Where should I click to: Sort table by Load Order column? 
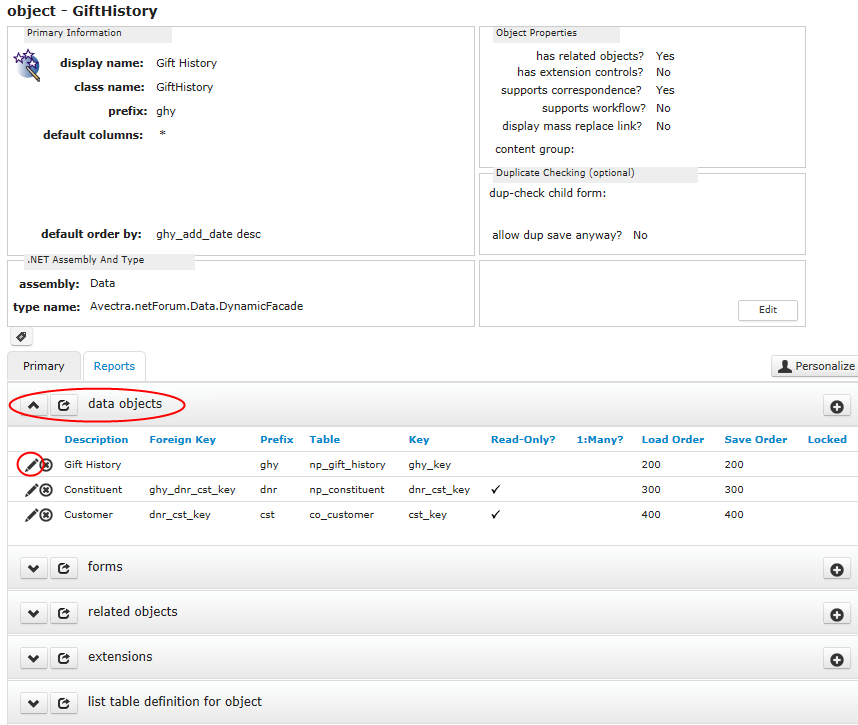[672, 439]
